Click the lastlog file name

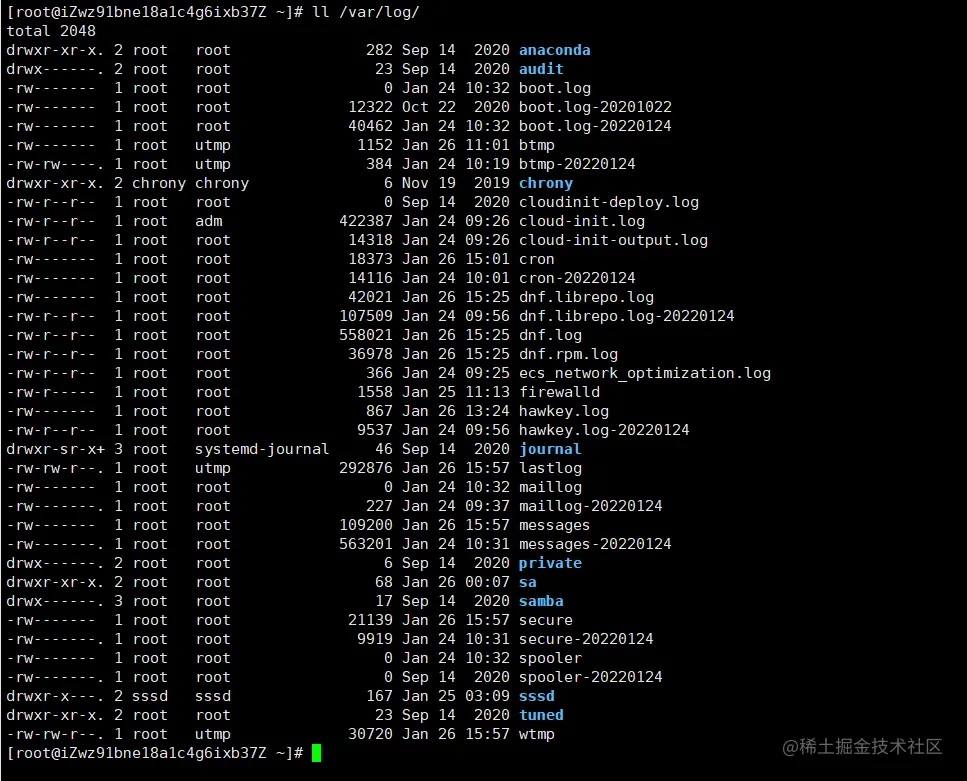(550, 469)
